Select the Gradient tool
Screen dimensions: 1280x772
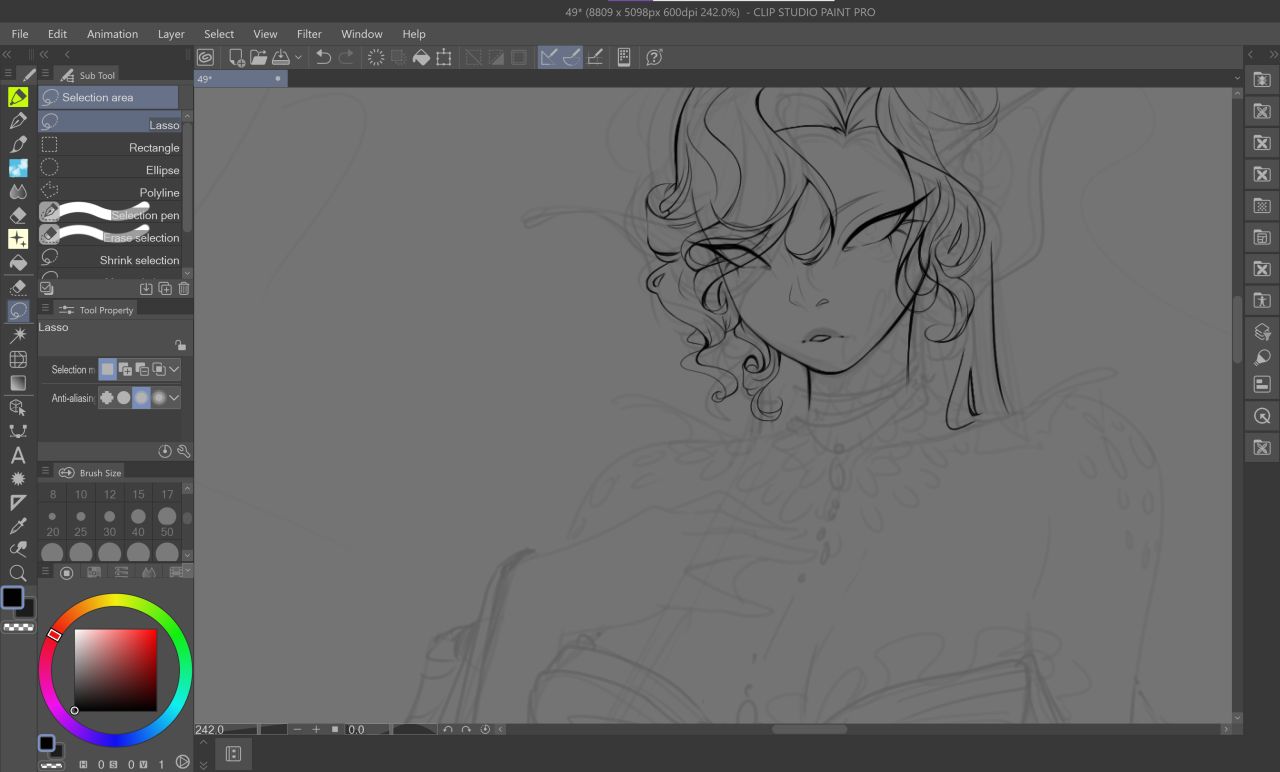tap(18, 383)
